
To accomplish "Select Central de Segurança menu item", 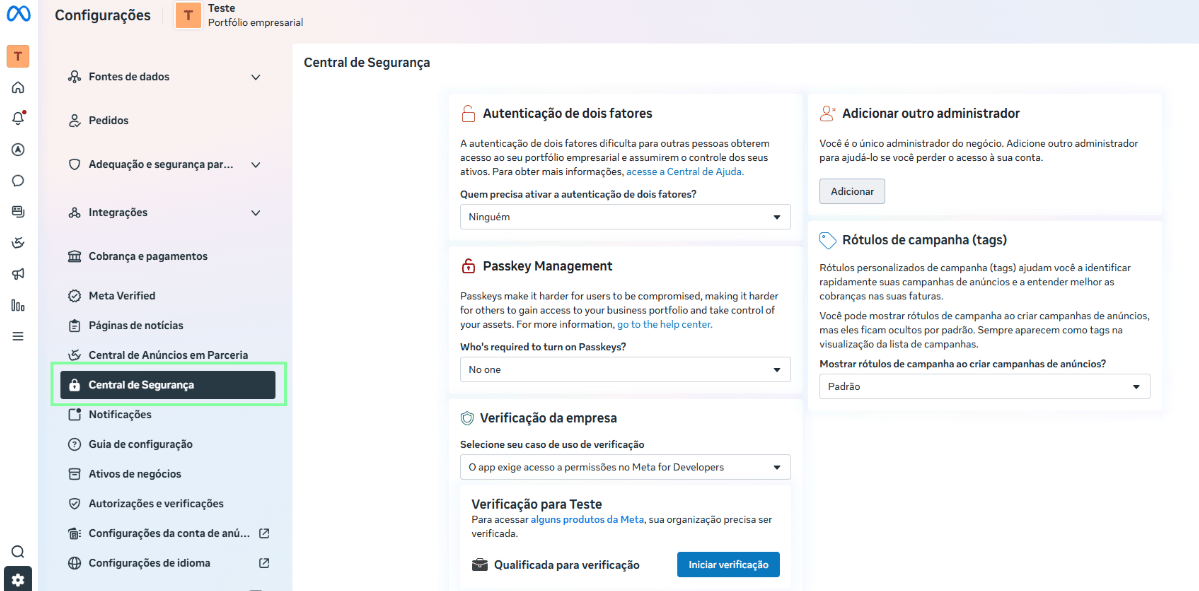I will click(x=167, y=385).
